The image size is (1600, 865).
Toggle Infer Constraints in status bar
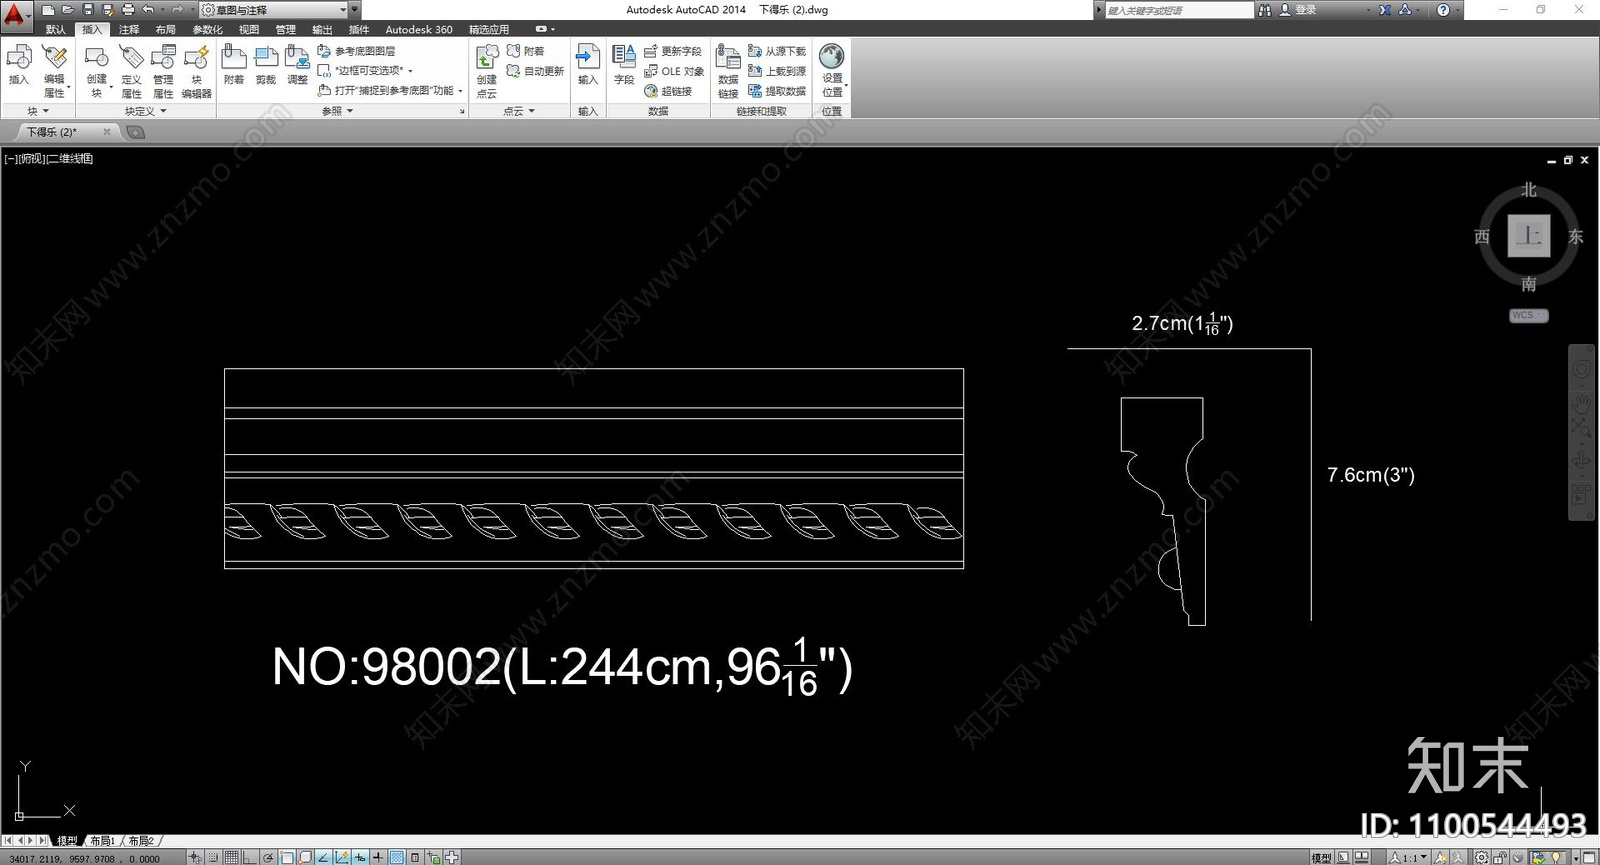point(196,857)
